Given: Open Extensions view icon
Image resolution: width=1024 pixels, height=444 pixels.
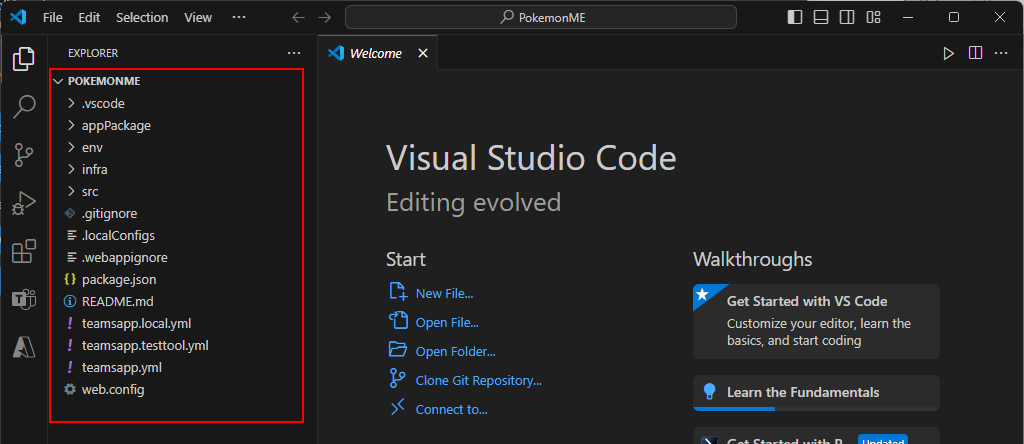Looking at the screenshot, I should click(24, 251).
